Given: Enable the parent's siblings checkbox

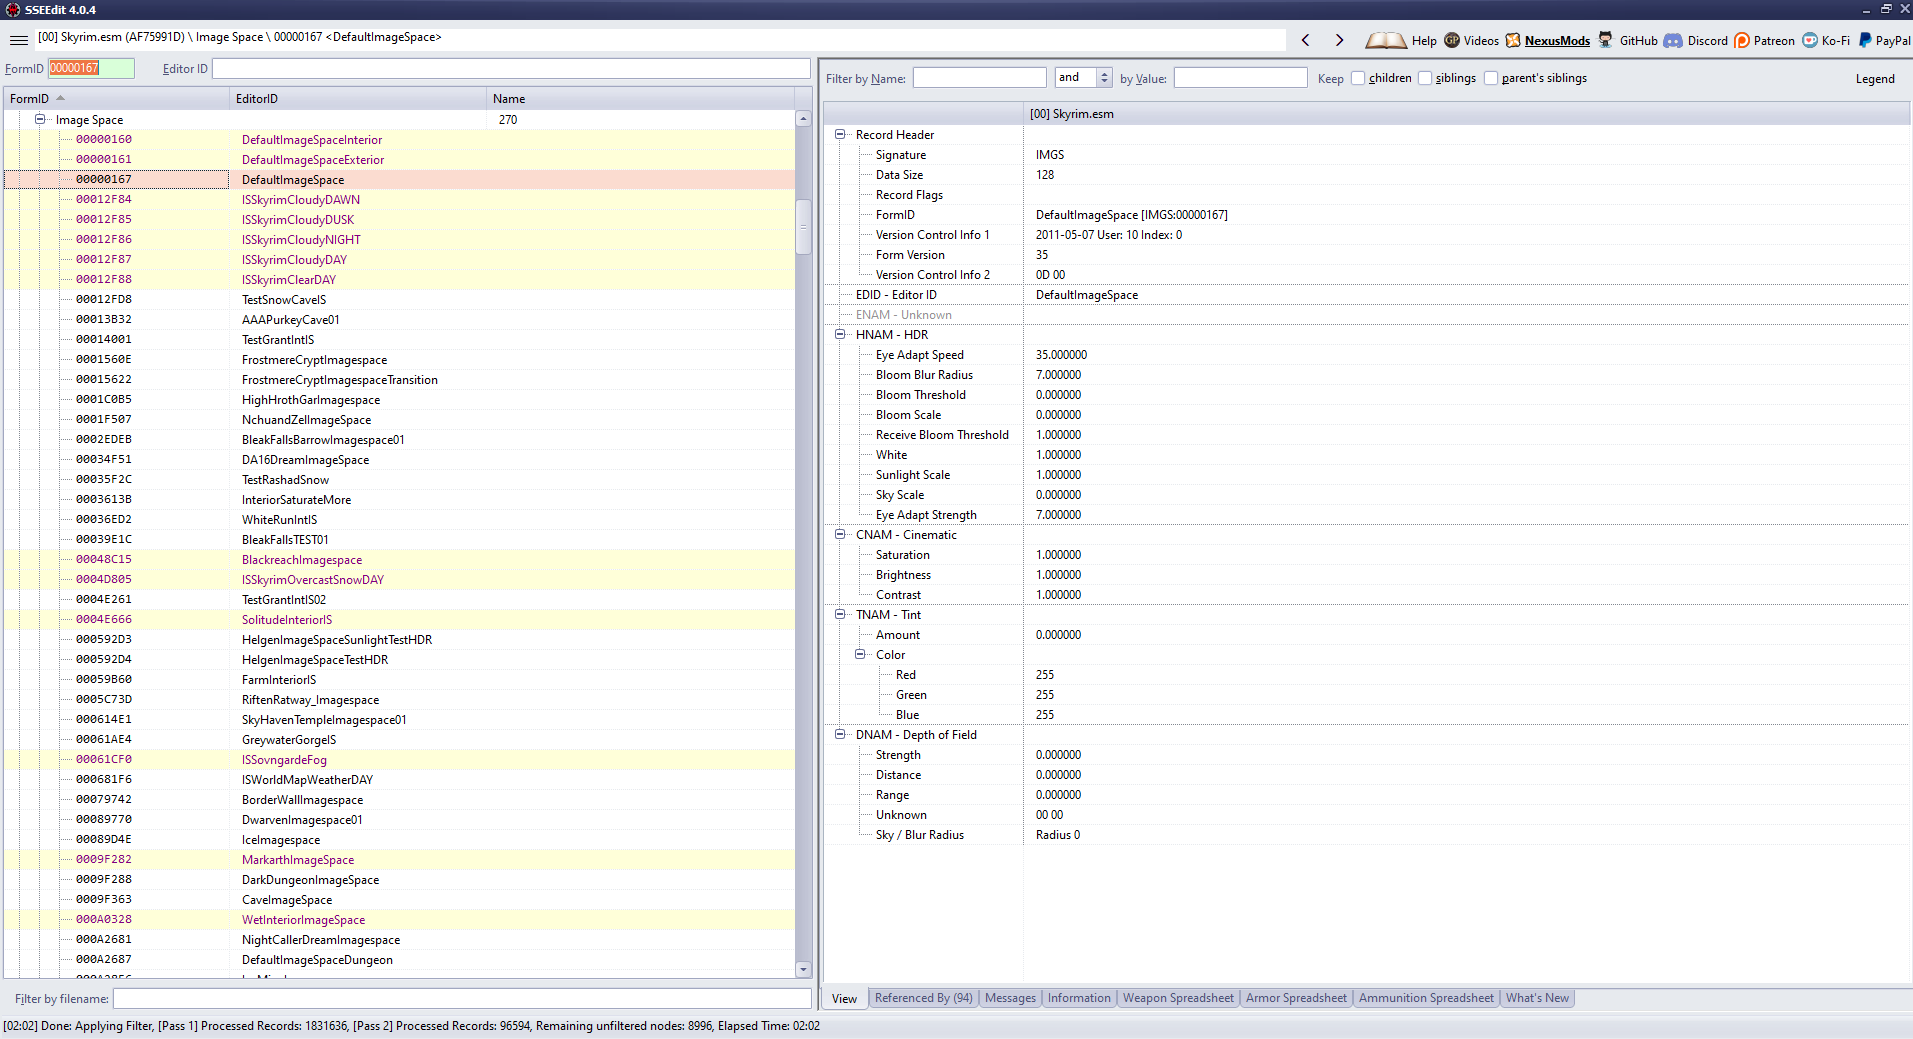Looking at the screenshot, I should point(1491,78).
